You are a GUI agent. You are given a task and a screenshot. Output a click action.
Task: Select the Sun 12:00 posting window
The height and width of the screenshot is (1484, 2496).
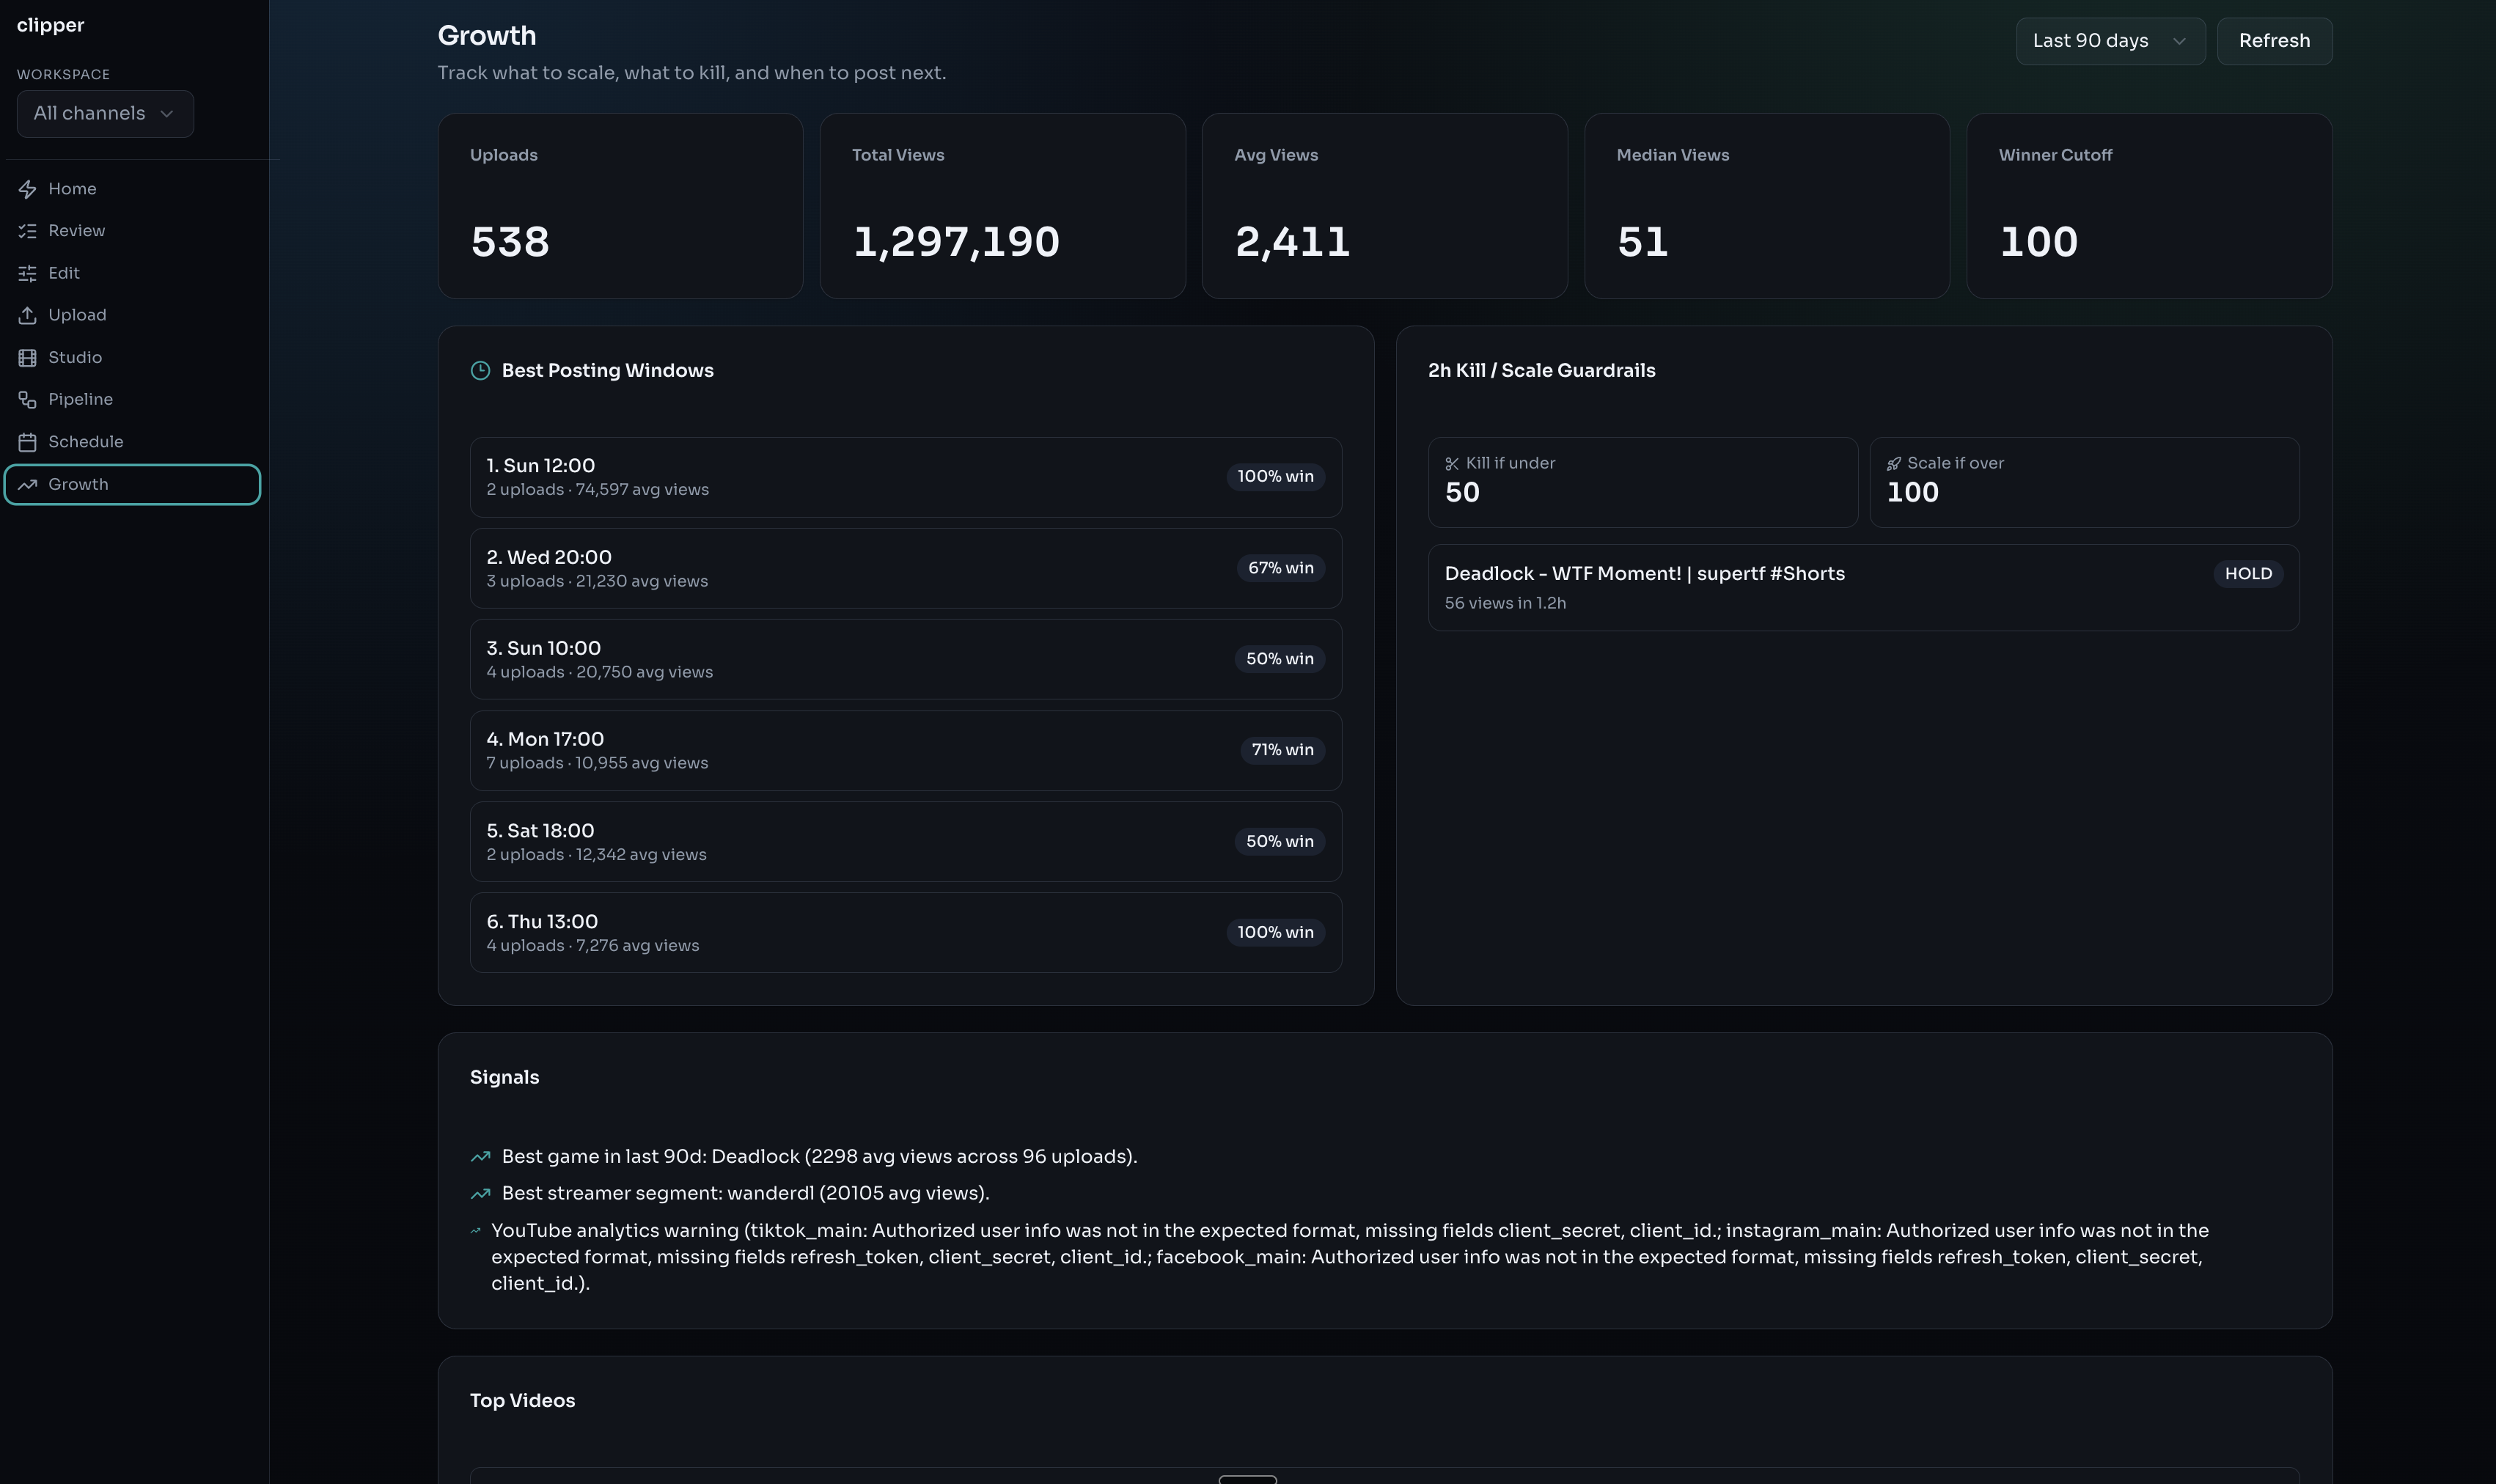click(x=905, y=477)
